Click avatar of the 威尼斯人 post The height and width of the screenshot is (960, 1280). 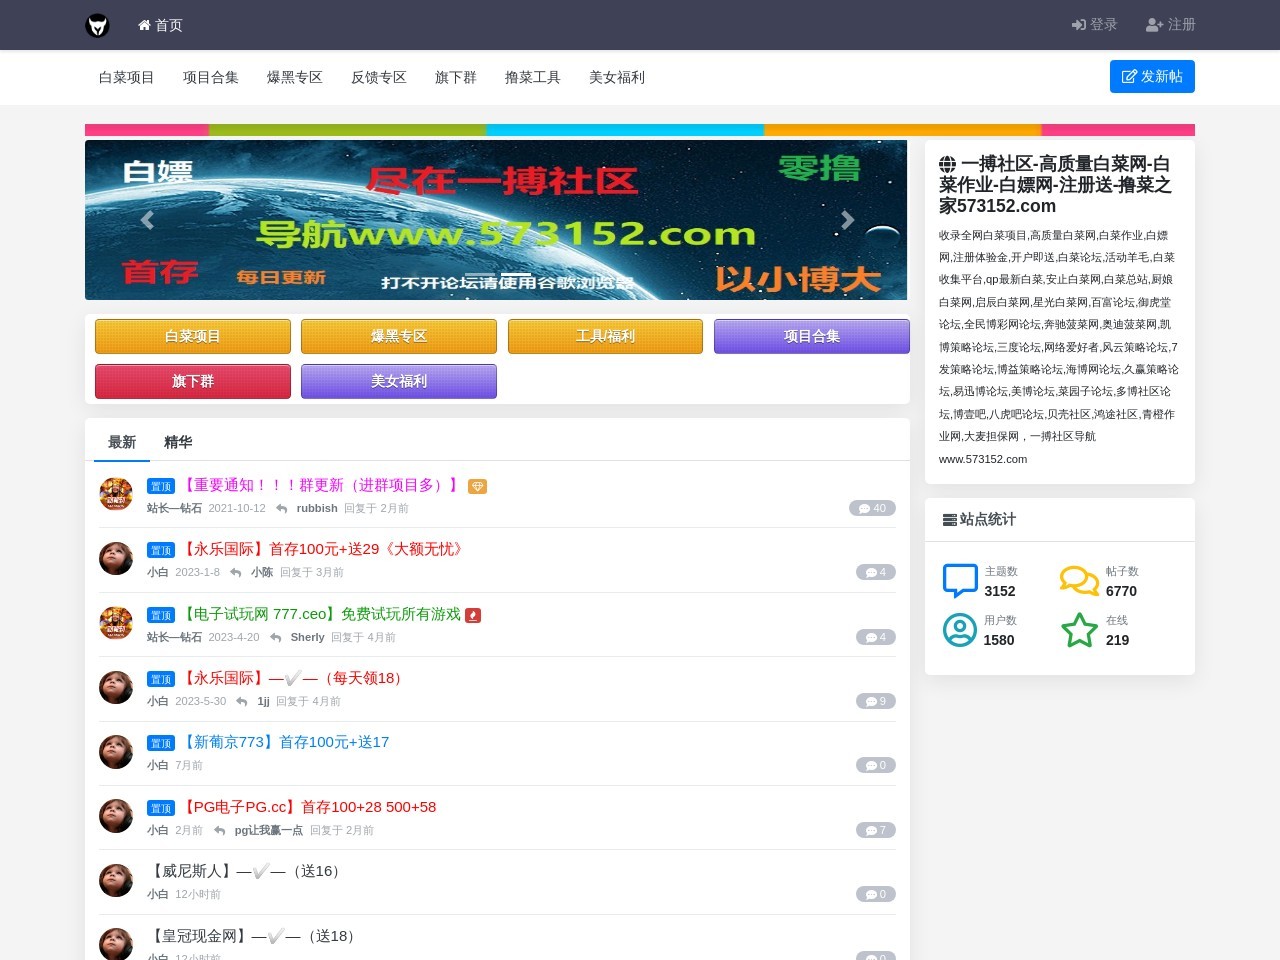tap(116, 880)
